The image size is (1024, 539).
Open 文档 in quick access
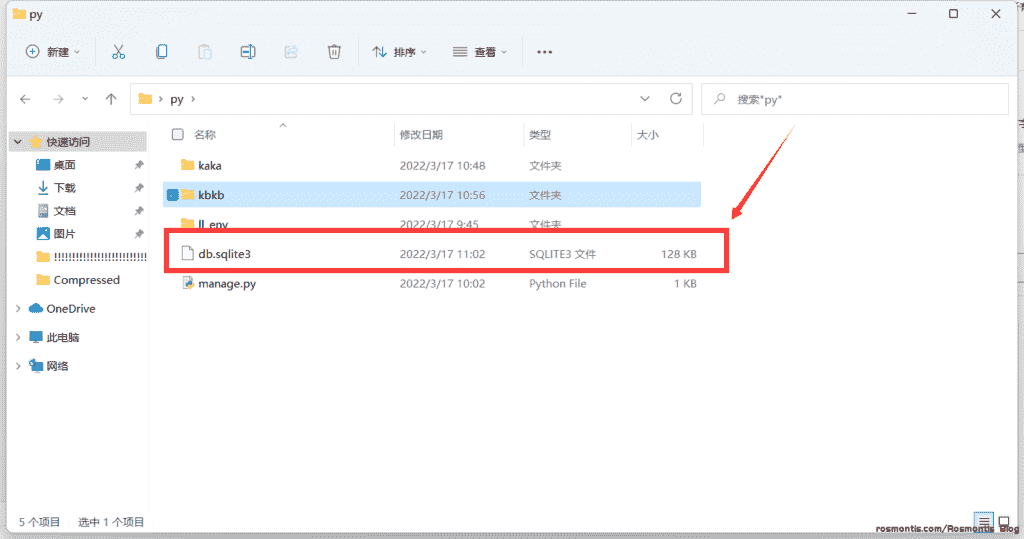[65, 210]
